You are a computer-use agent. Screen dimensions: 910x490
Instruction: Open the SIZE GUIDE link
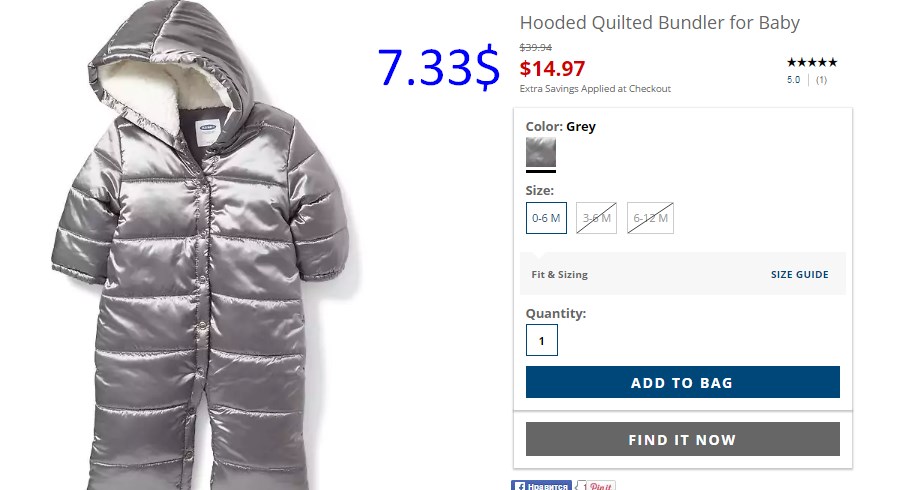[x=800, y=275]
